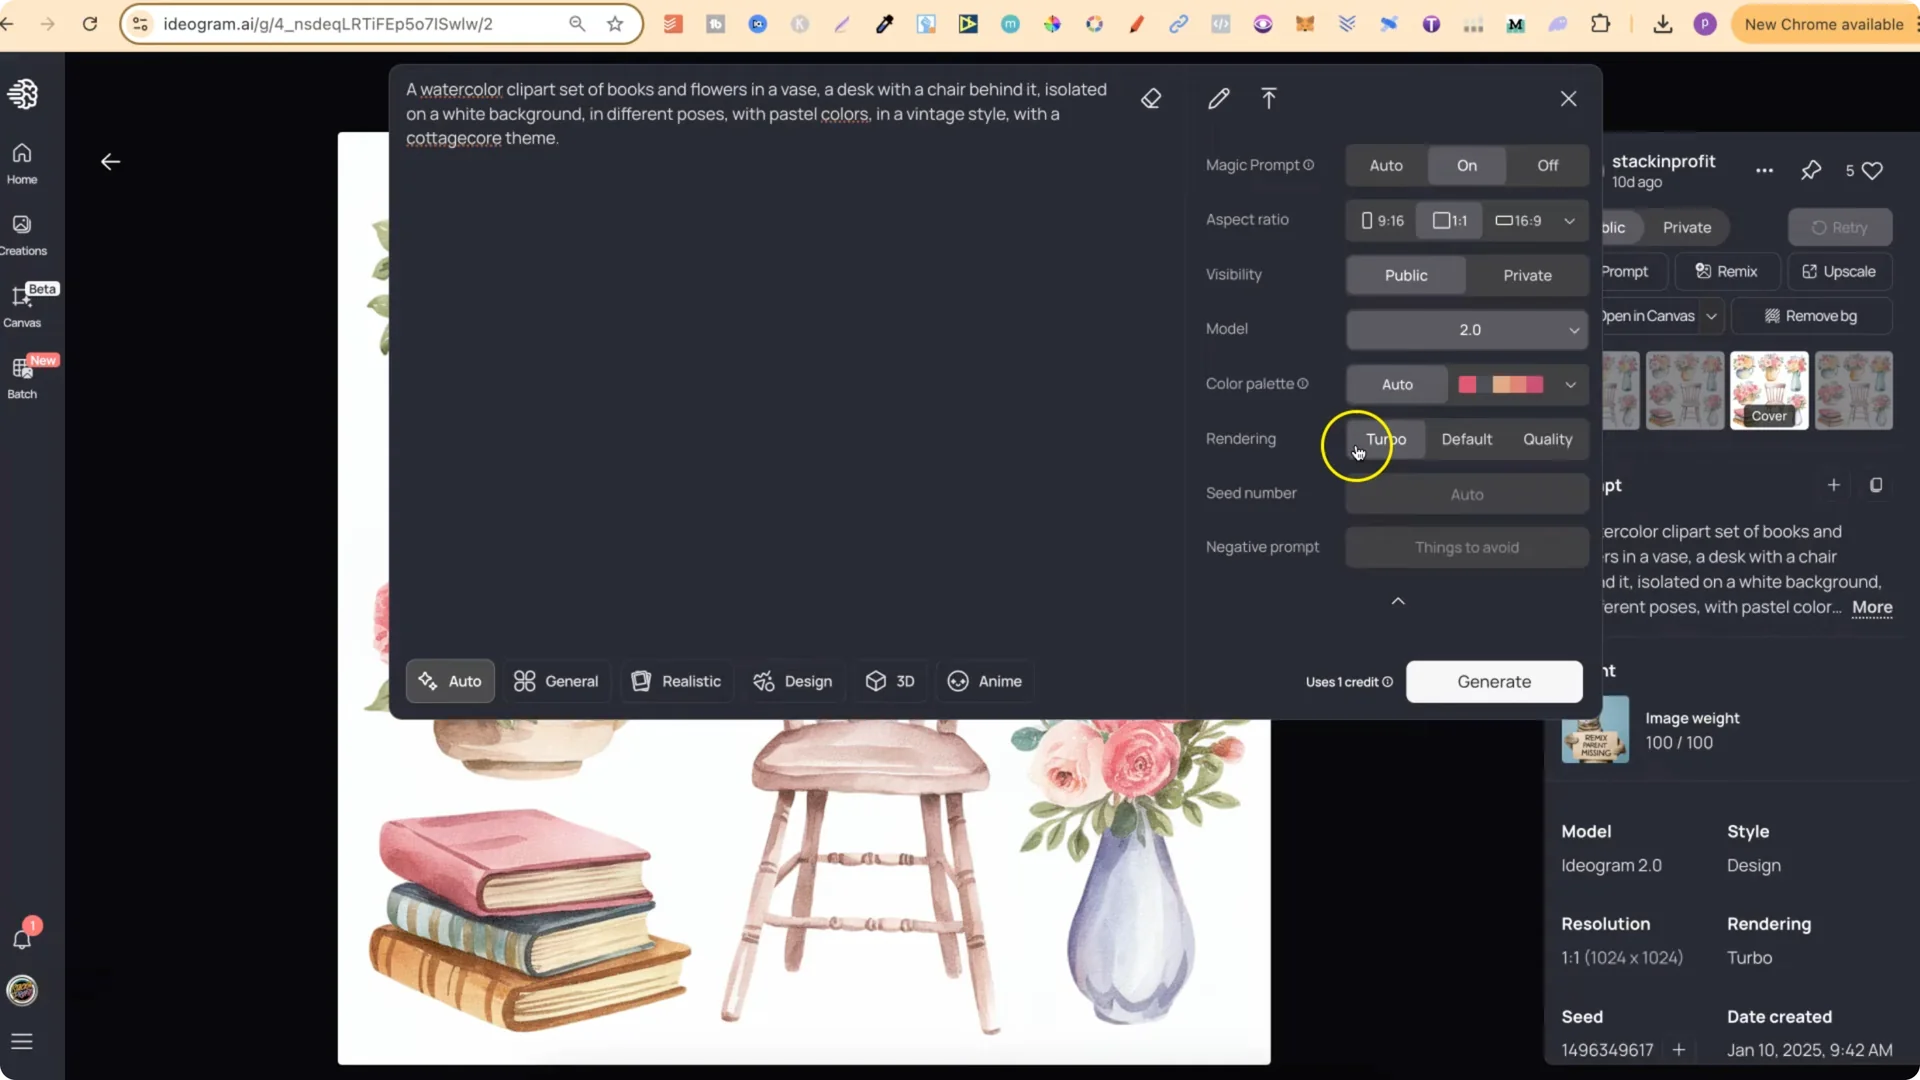Open the Open in Canvas dropdown arrow

coord(1711,316)
